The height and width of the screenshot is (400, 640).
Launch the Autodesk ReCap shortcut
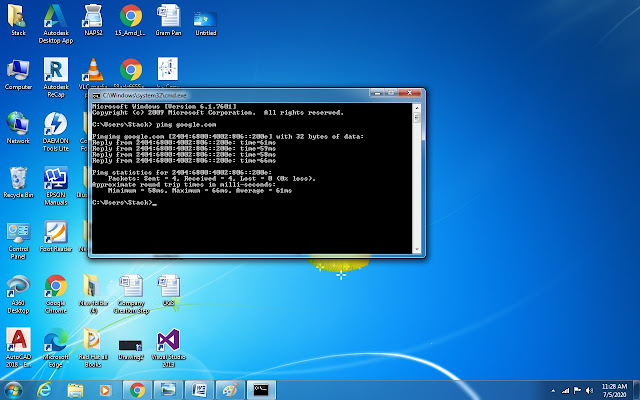click(x=56, y=78)
